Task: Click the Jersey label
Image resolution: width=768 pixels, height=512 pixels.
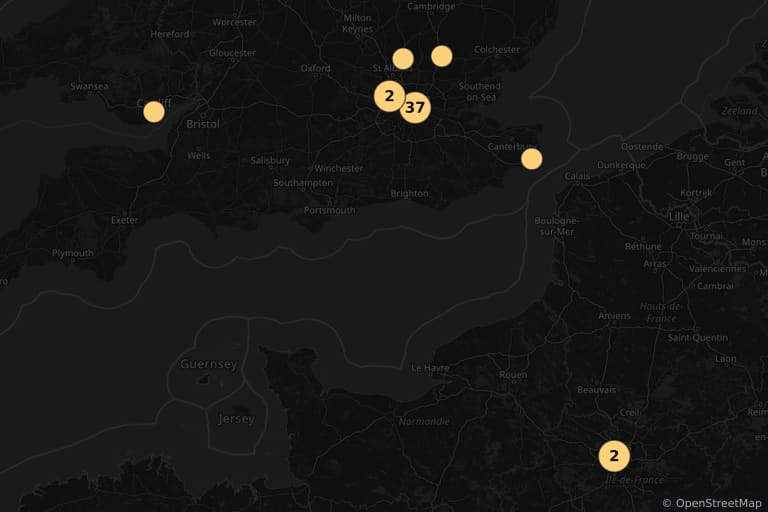Action: point(237,419)
